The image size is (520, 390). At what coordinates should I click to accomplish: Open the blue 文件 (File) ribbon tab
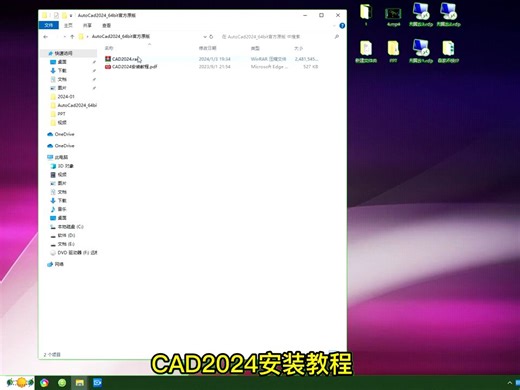click(x=49, y=25)
